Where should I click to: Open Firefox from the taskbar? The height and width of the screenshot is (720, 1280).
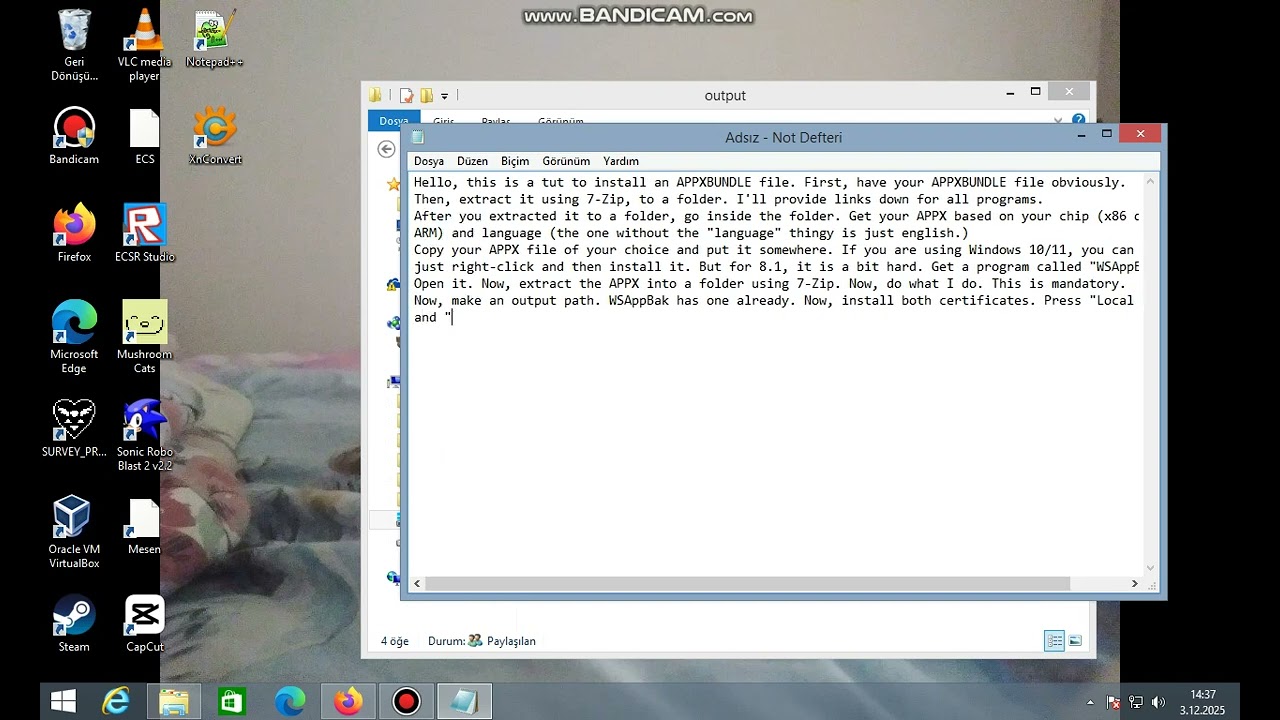click(x=348, y=702)
